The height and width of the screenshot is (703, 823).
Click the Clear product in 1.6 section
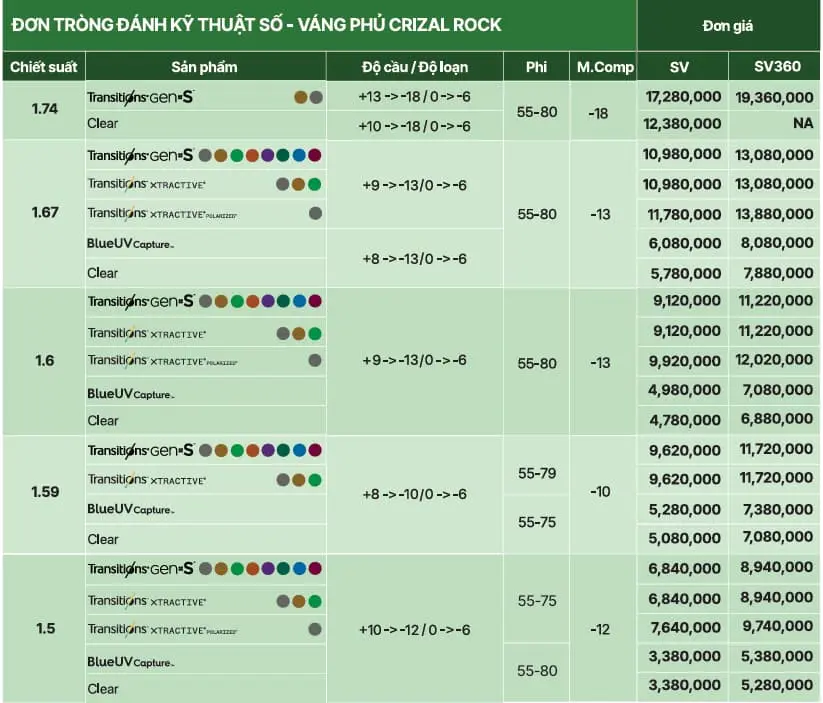coord(103,421)
